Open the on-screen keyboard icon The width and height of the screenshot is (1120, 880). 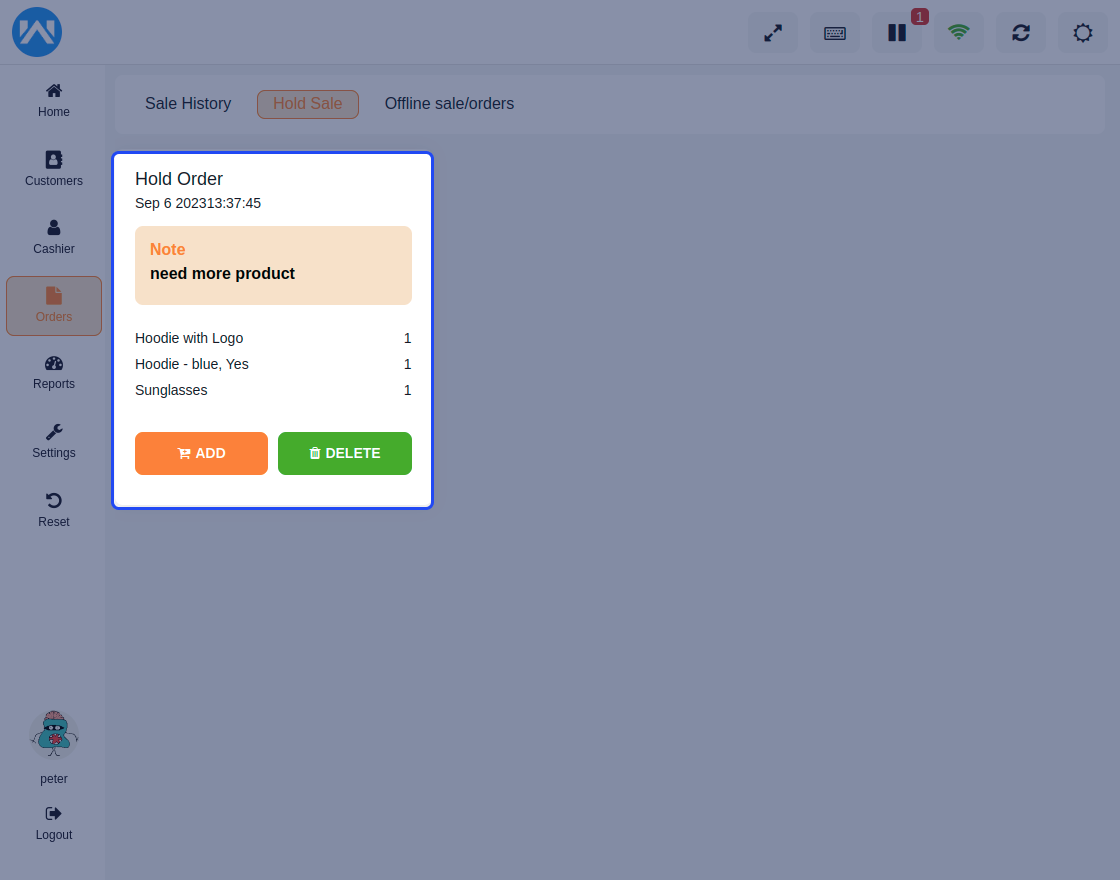point(834,32)
